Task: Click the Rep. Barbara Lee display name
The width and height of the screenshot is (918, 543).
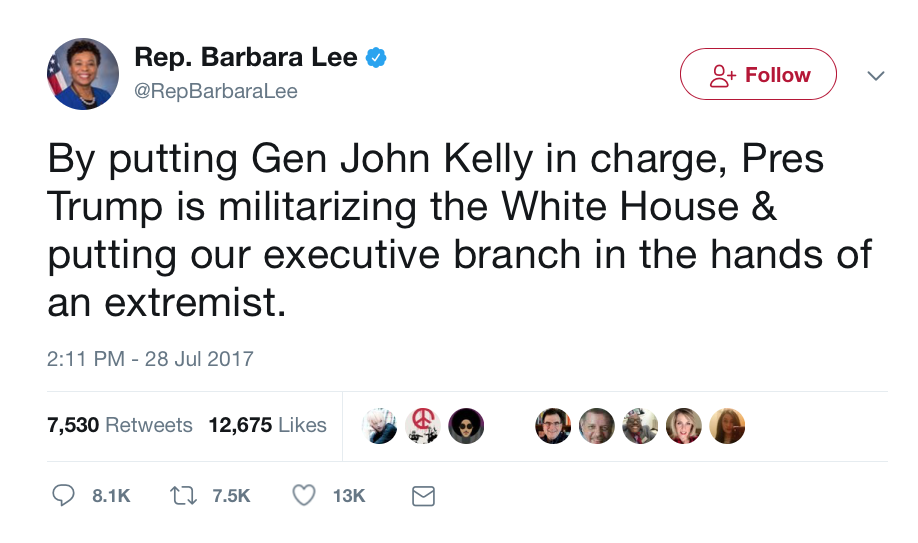Action: point(245,58)
